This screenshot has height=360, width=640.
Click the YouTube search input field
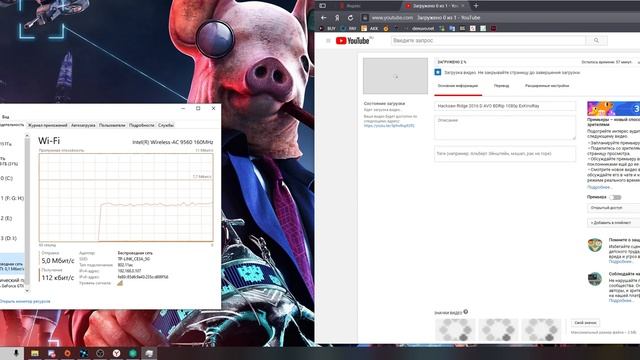point(489,40)
